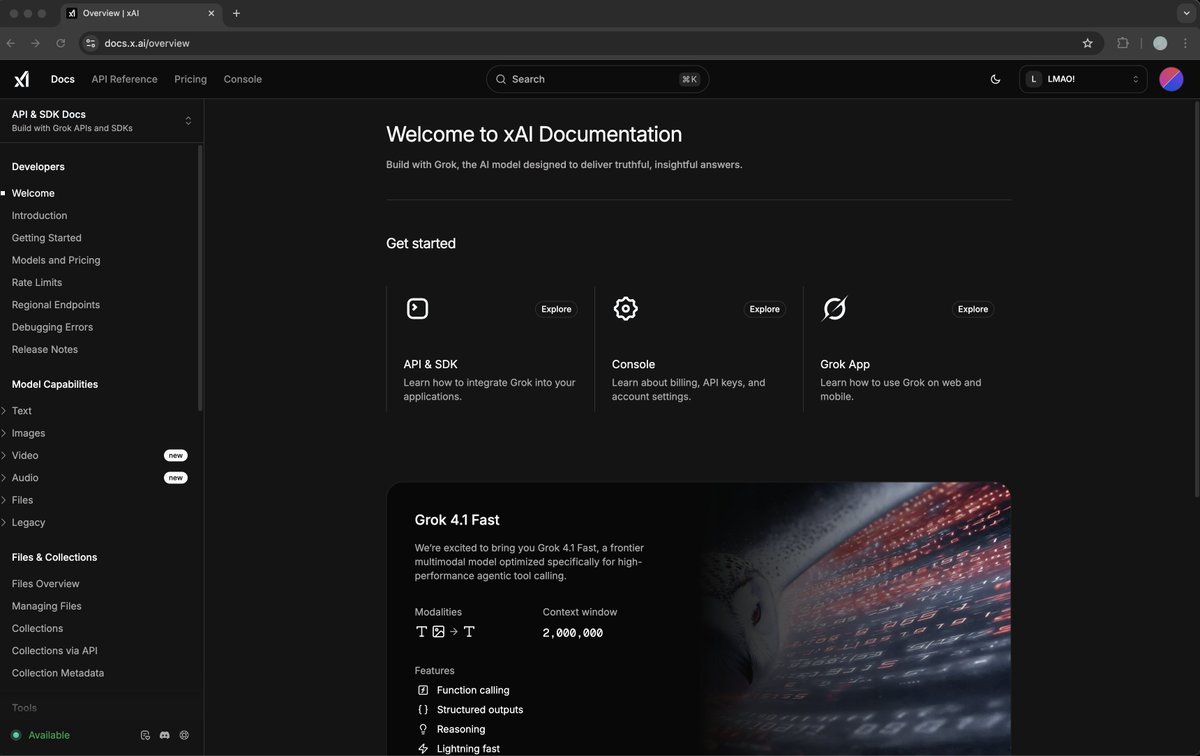Open Pricing header tab
The width and height of the screenshot is (1200, 756).
click(x=190, y=79)
